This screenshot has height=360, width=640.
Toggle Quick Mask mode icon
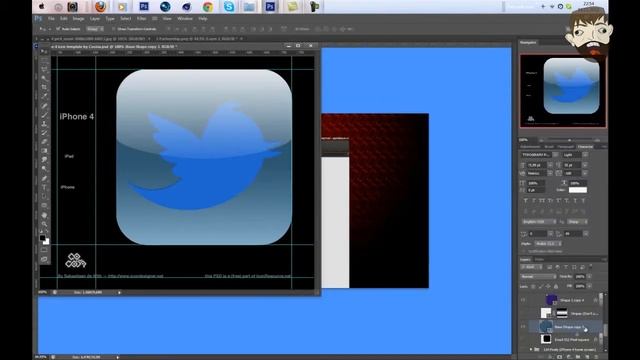pyautogui.click(x=44, y=250)
